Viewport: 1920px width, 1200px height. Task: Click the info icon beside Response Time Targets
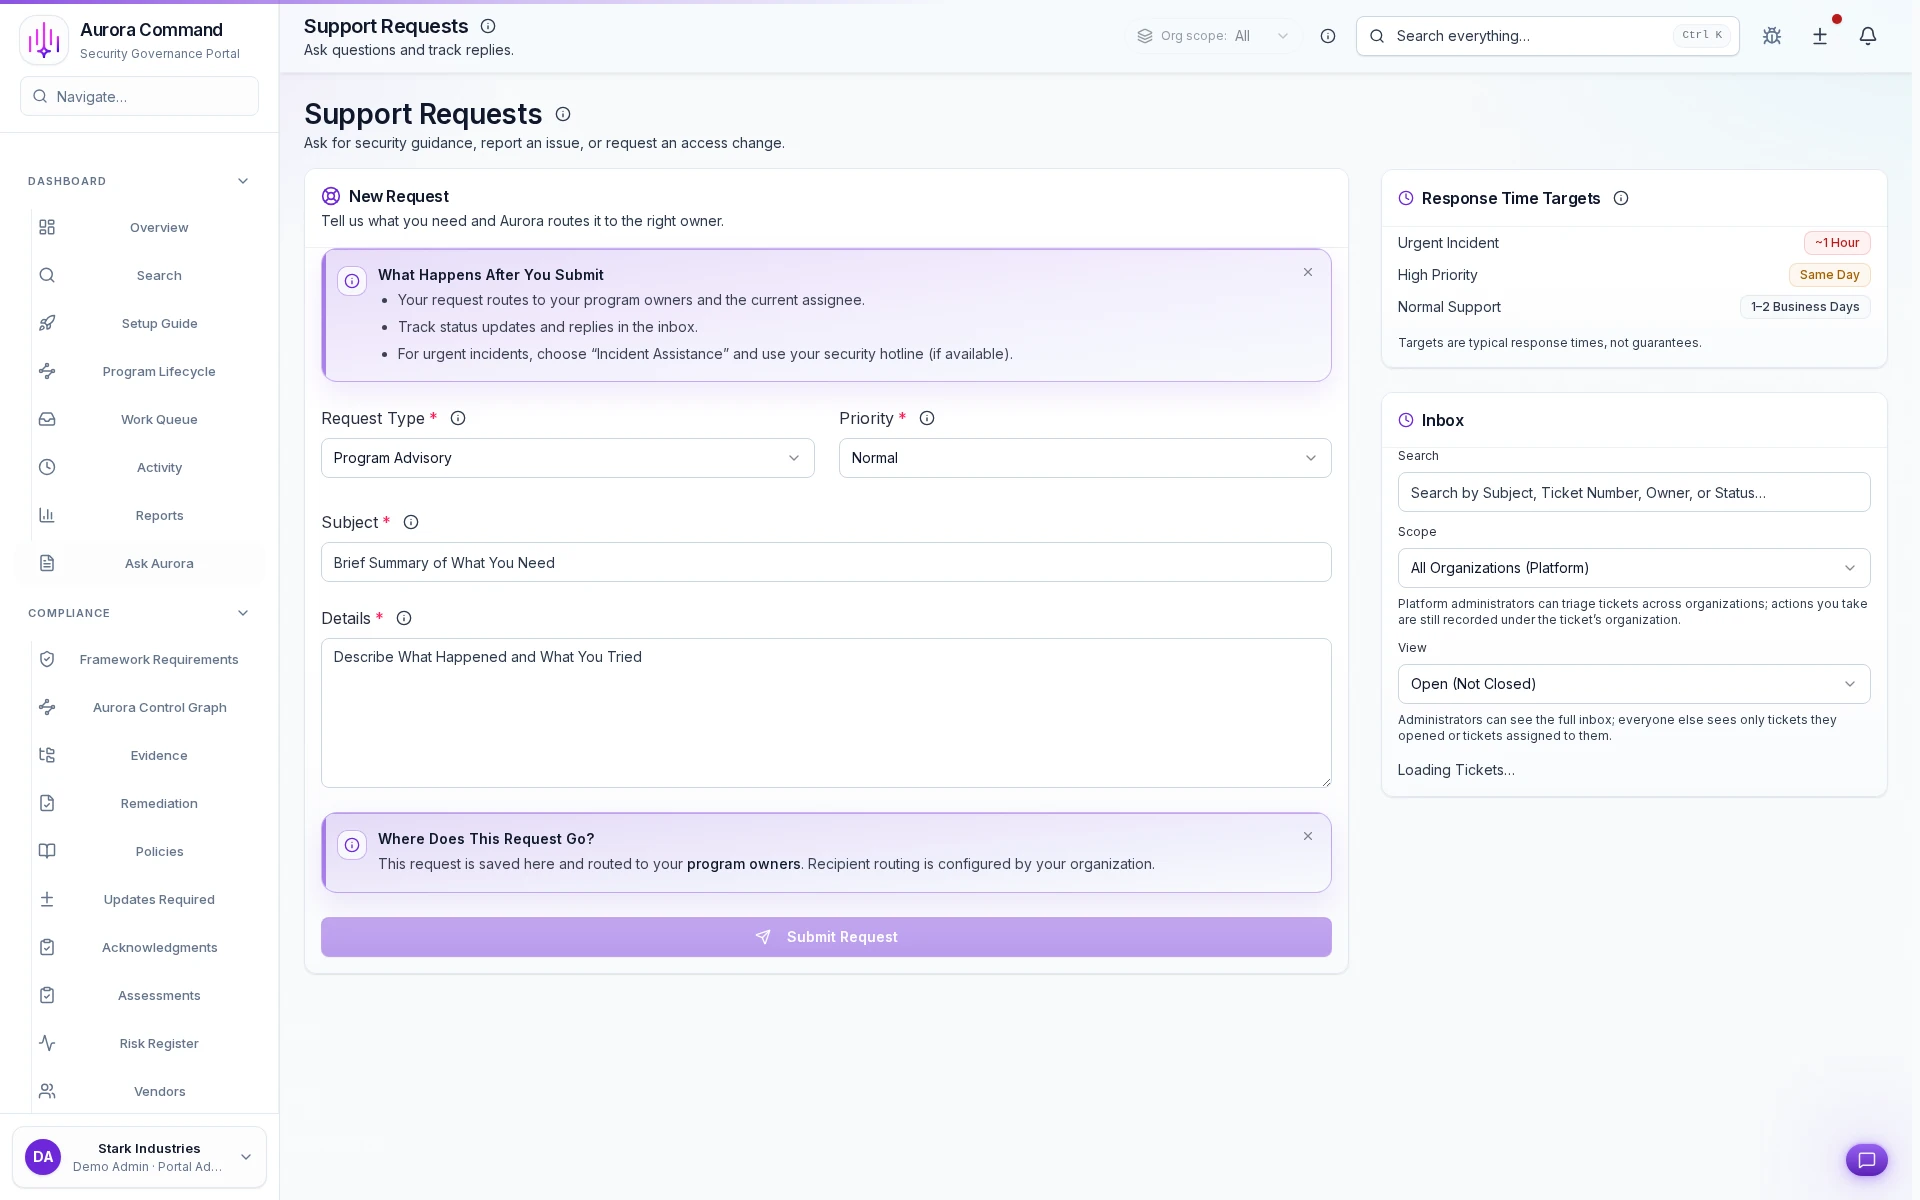(x=1620, y=198)
